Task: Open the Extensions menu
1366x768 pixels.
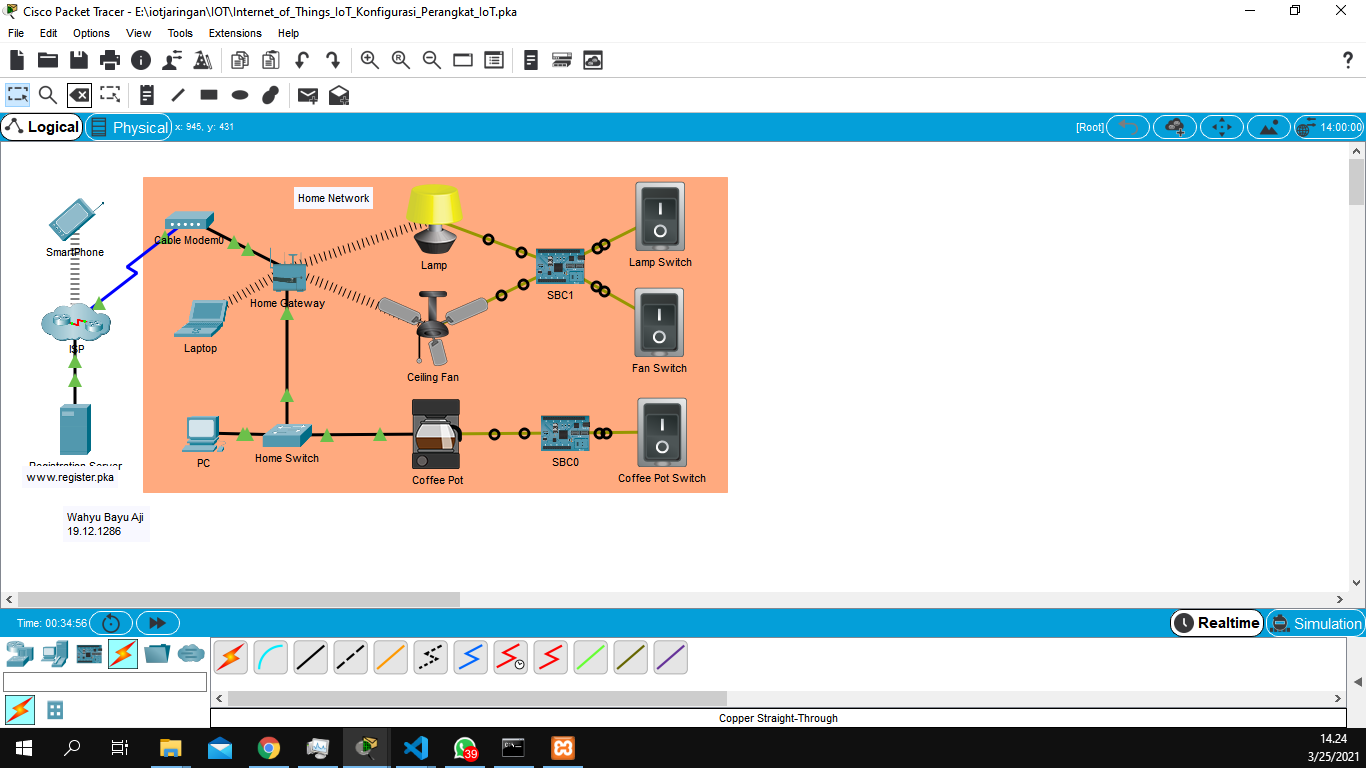Action: 235,33
